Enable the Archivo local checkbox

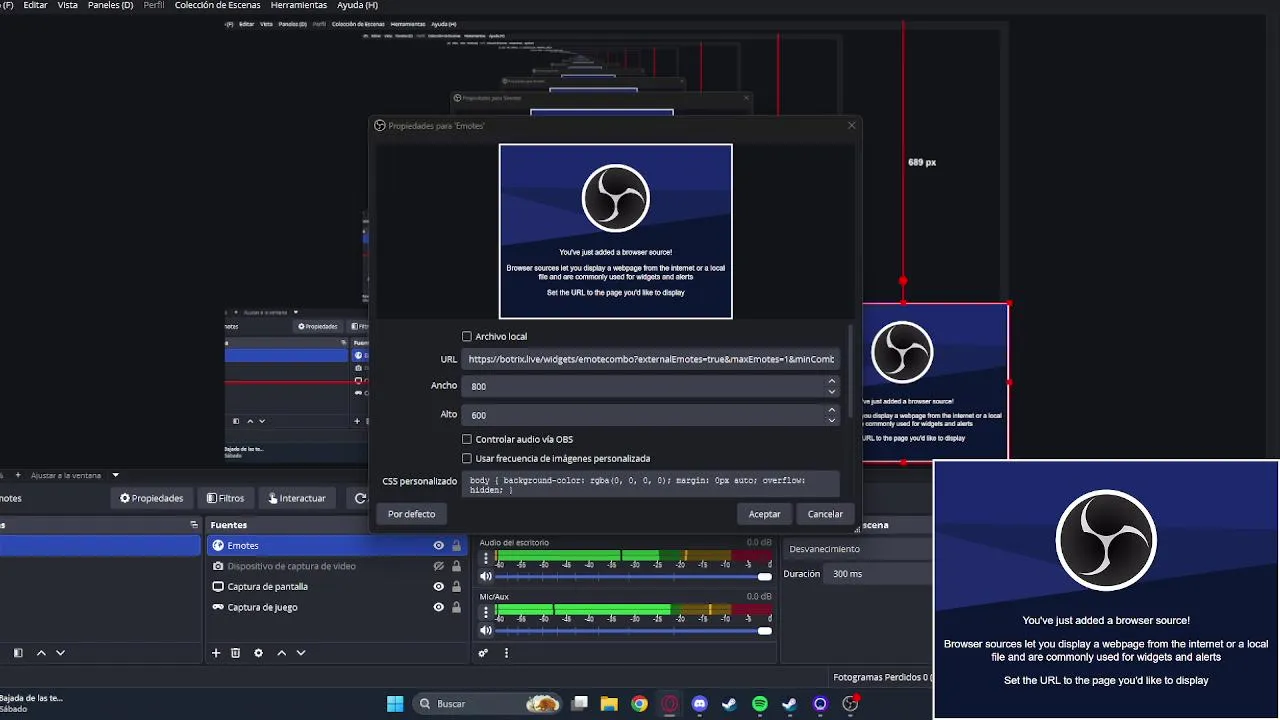[x=467, y=337]
